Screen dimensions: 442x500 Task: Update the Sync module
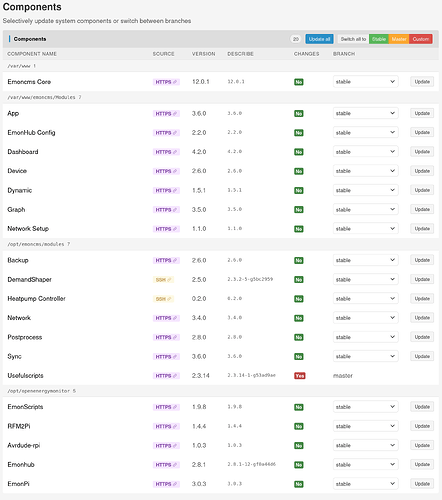[x=422, y=356]
